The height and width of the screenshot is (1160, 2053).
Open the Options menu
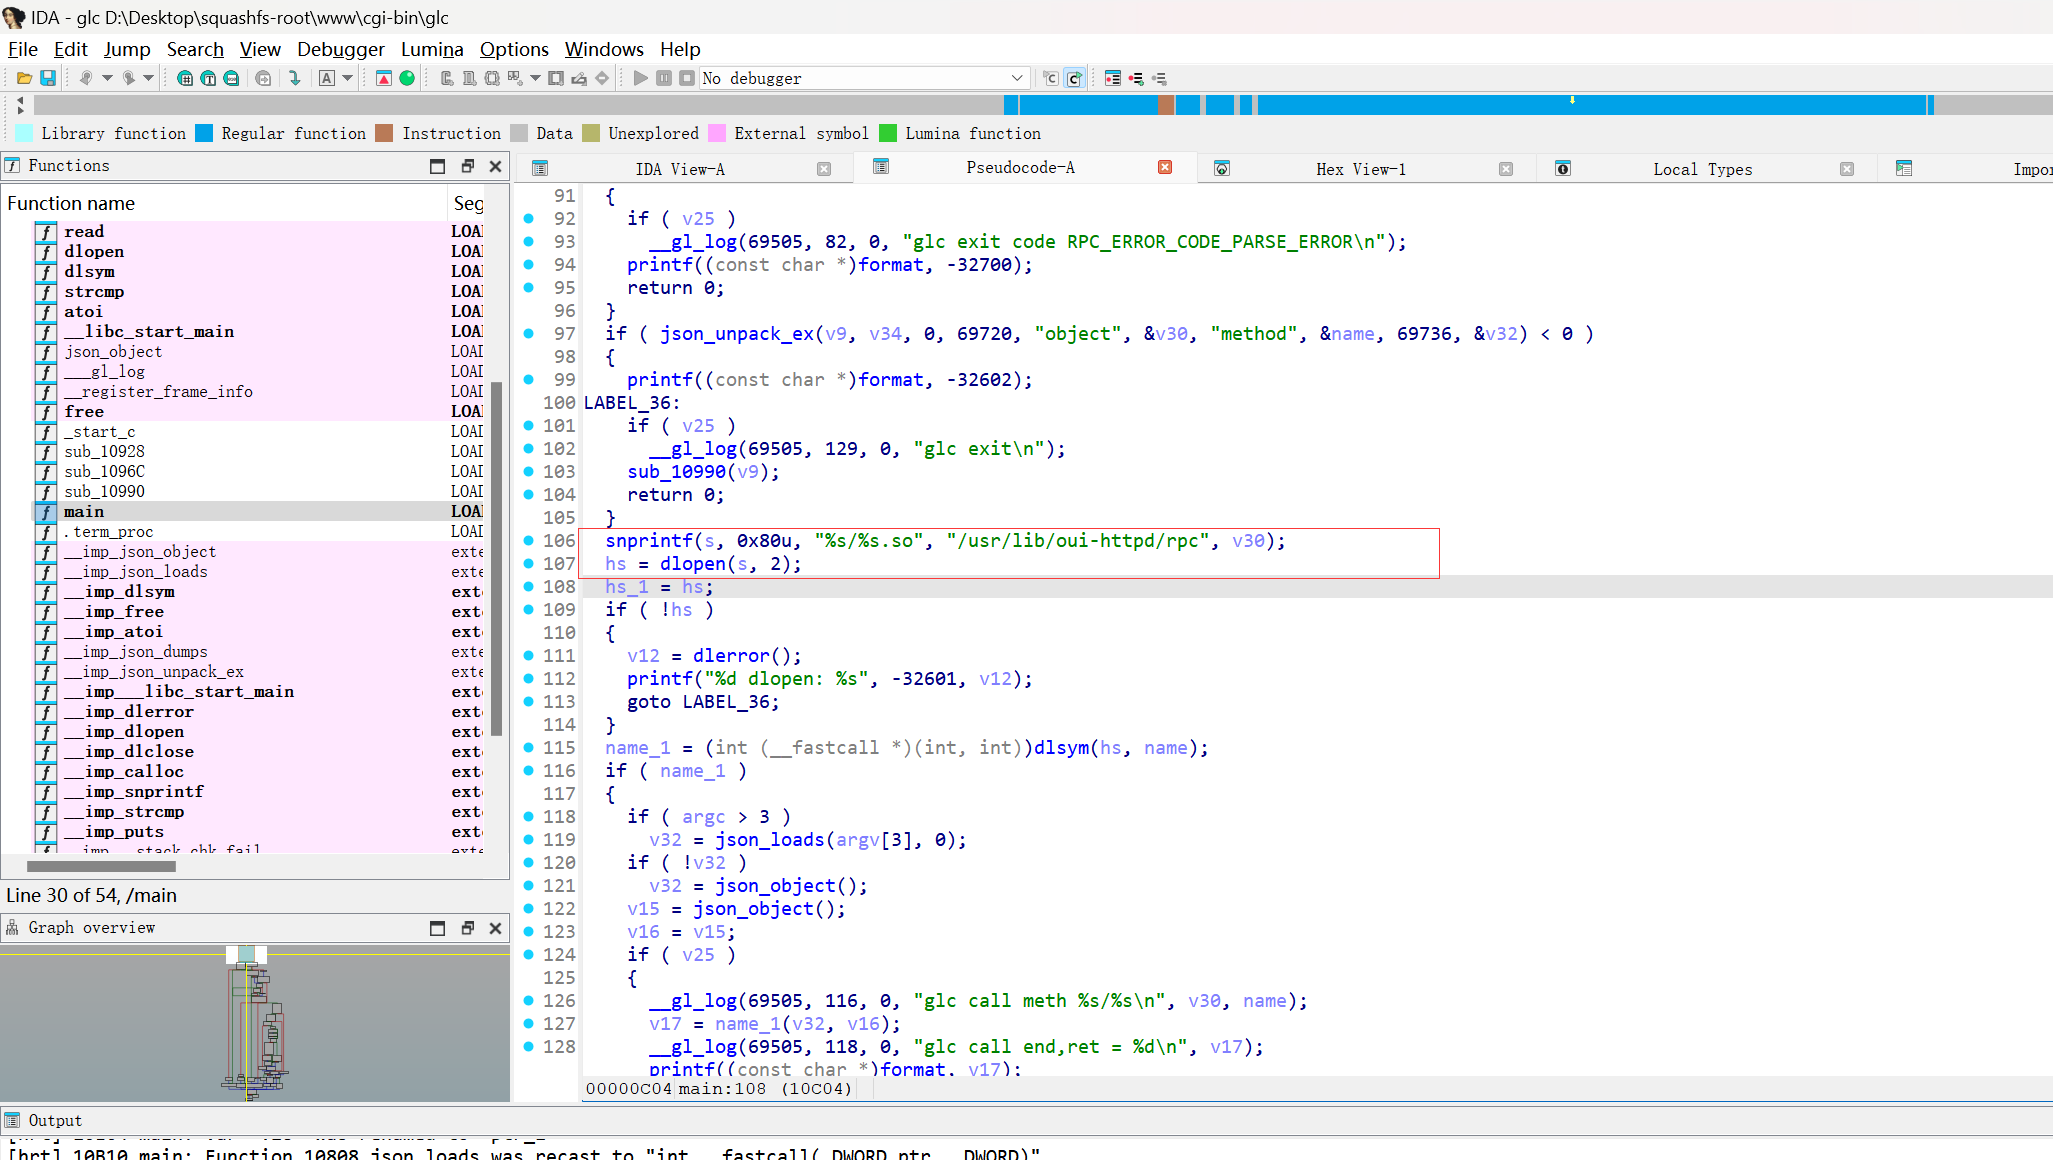tap(514, 49)
